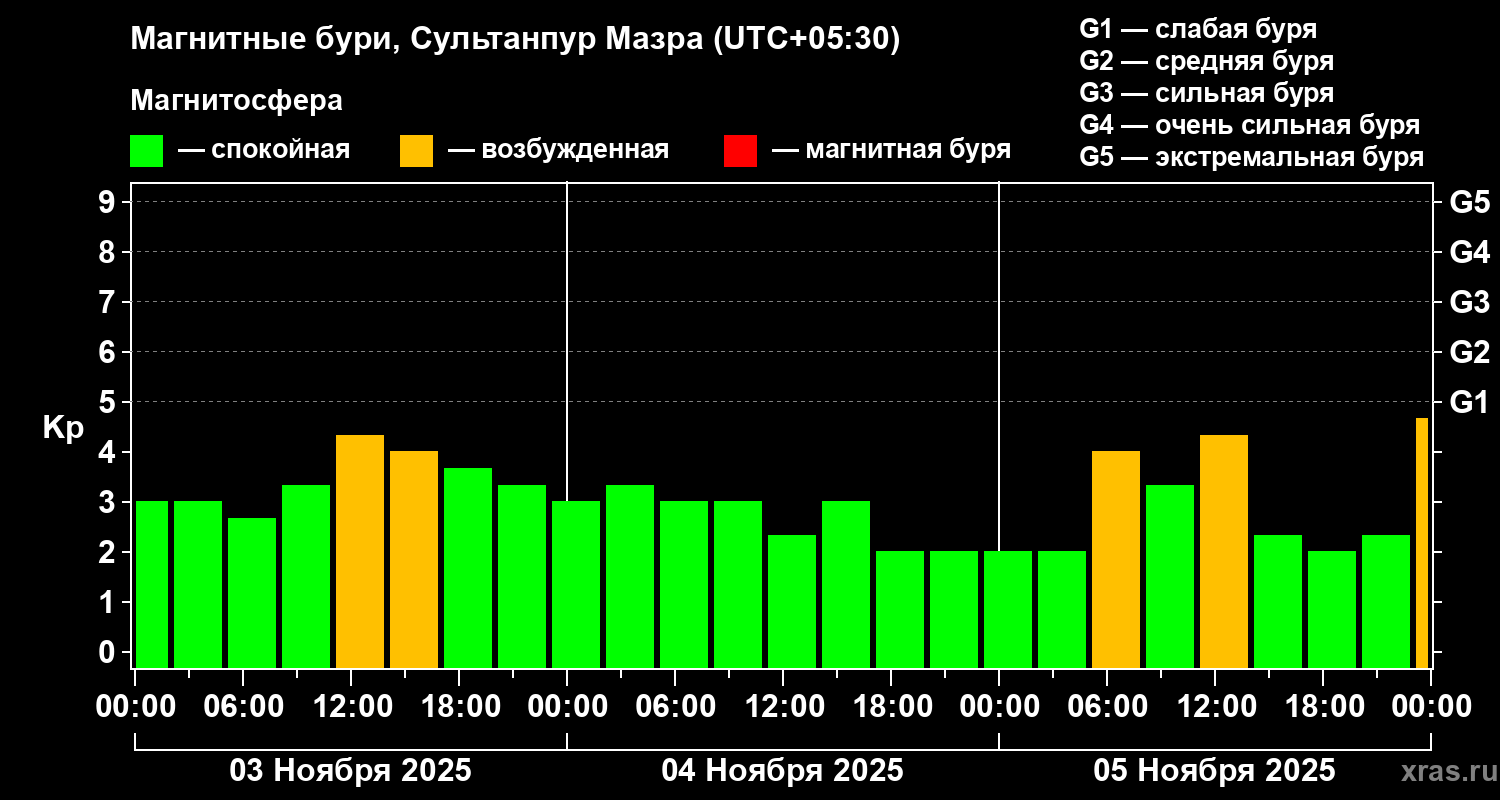Click the '— спокойная' legend text

click(264, 150)
